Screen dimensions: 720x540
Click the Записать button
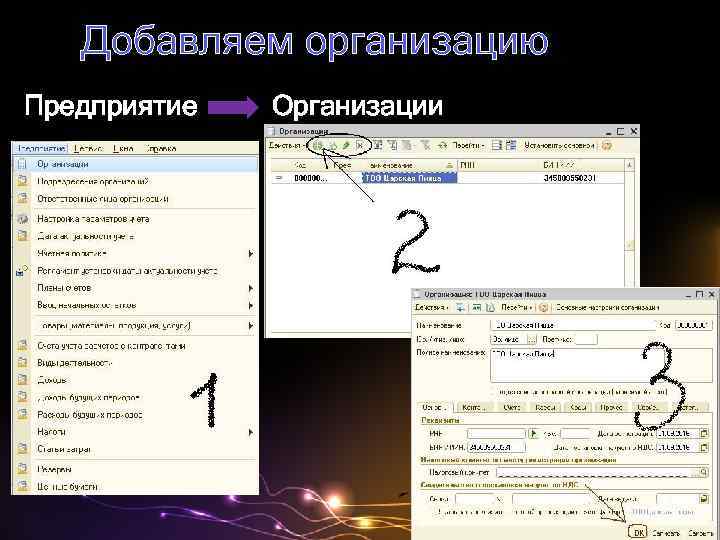666,533
